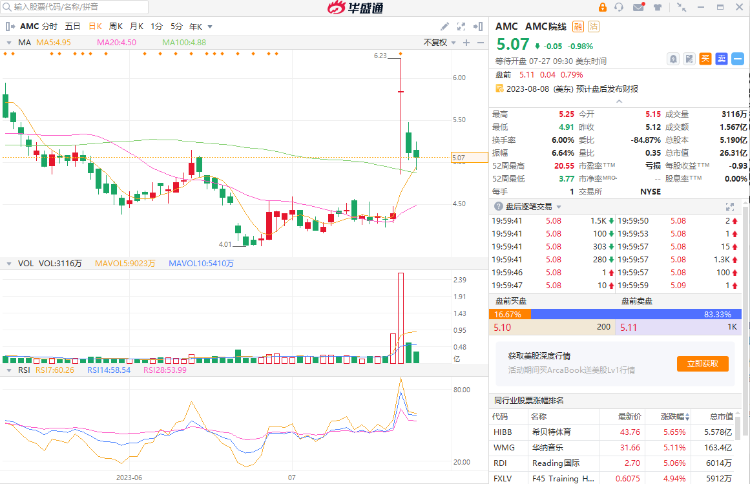Collapse the right quote panel icon
This screenshot has height=484, width=750.
[478, 26]
